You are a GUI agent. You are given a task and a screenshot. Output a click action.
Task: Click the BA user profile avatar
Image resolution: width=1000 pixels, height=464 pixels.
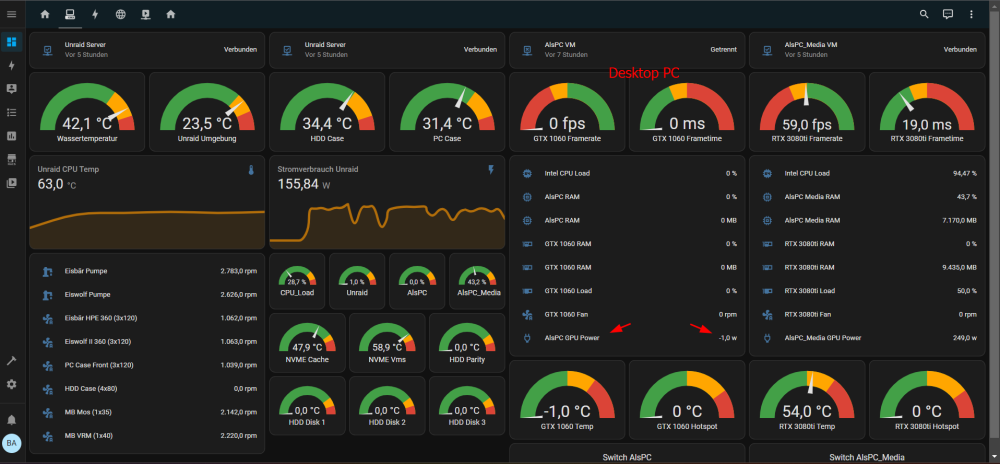point(11,444)
